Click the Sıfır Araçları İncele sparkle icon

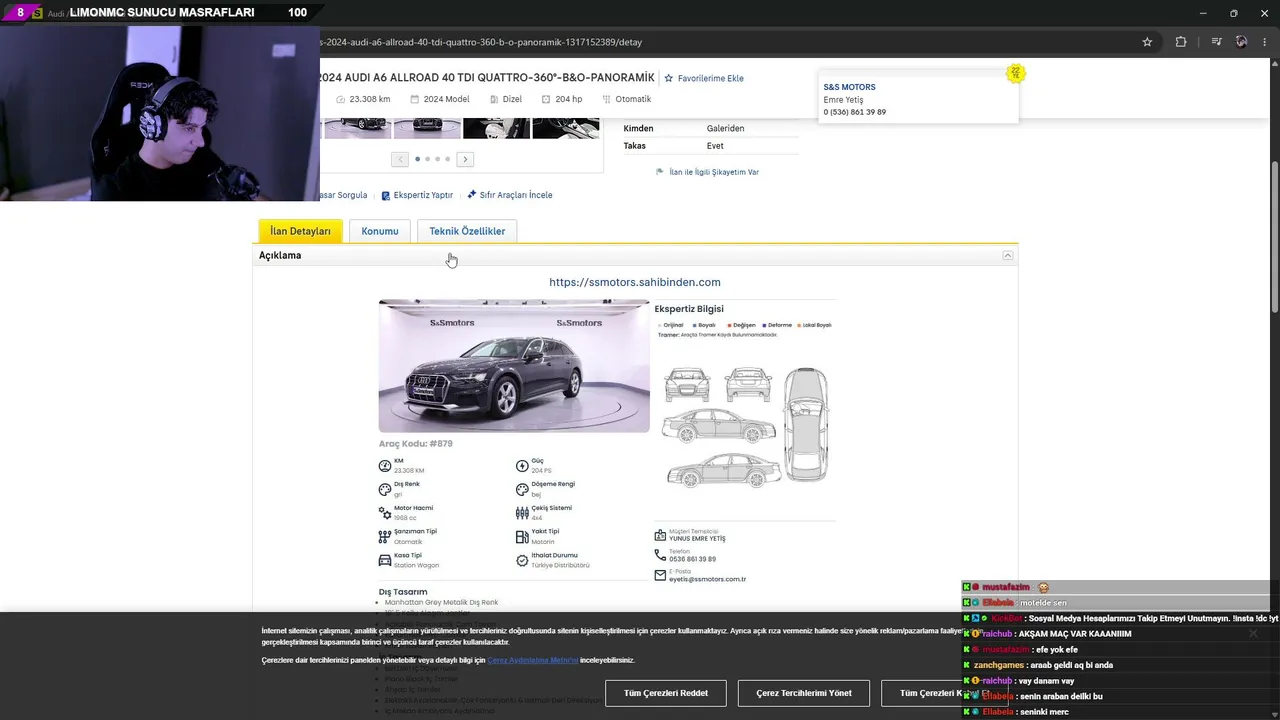click(x=472, y=194)
